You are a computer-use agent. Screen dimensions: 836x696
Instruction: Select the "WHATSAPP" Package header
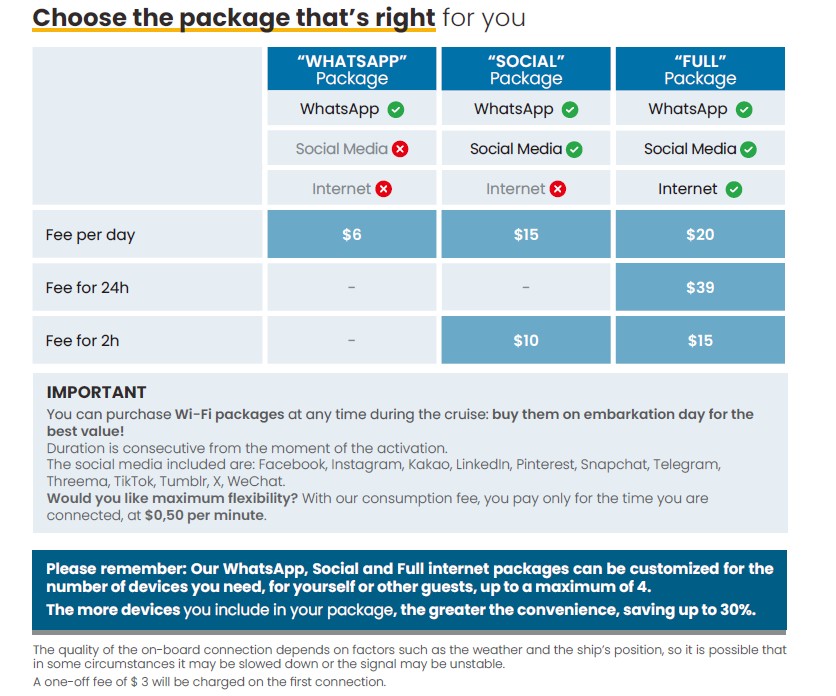point(352,69)
